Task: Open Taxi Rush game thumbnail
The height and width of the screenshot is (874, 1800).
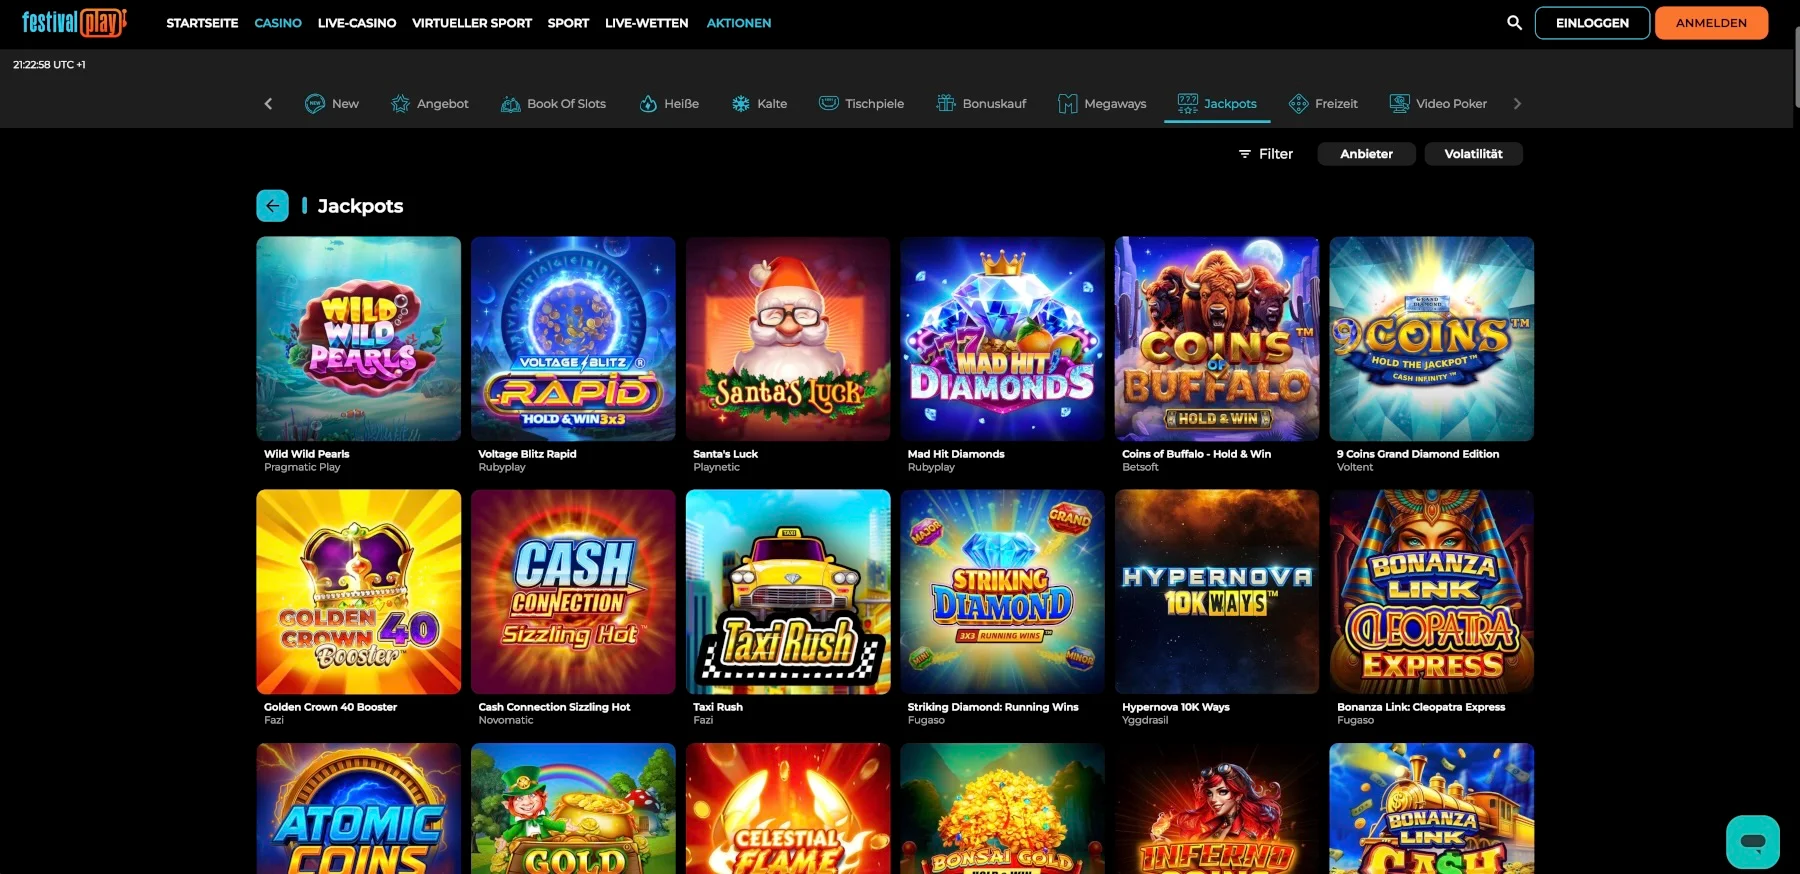Action: [788, 592]
